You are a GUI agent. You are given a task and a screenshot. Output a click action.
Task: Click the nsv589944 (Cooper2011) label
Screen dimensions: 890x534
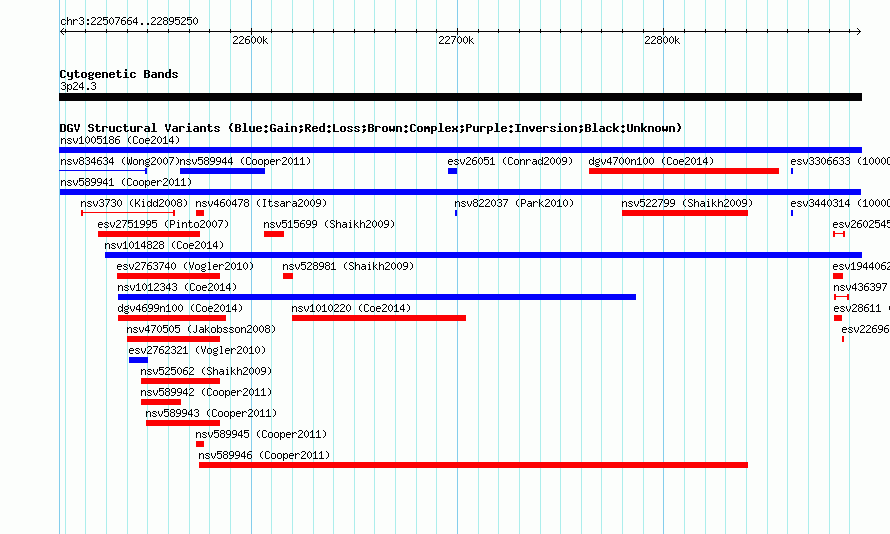click(x=245, y=161)
